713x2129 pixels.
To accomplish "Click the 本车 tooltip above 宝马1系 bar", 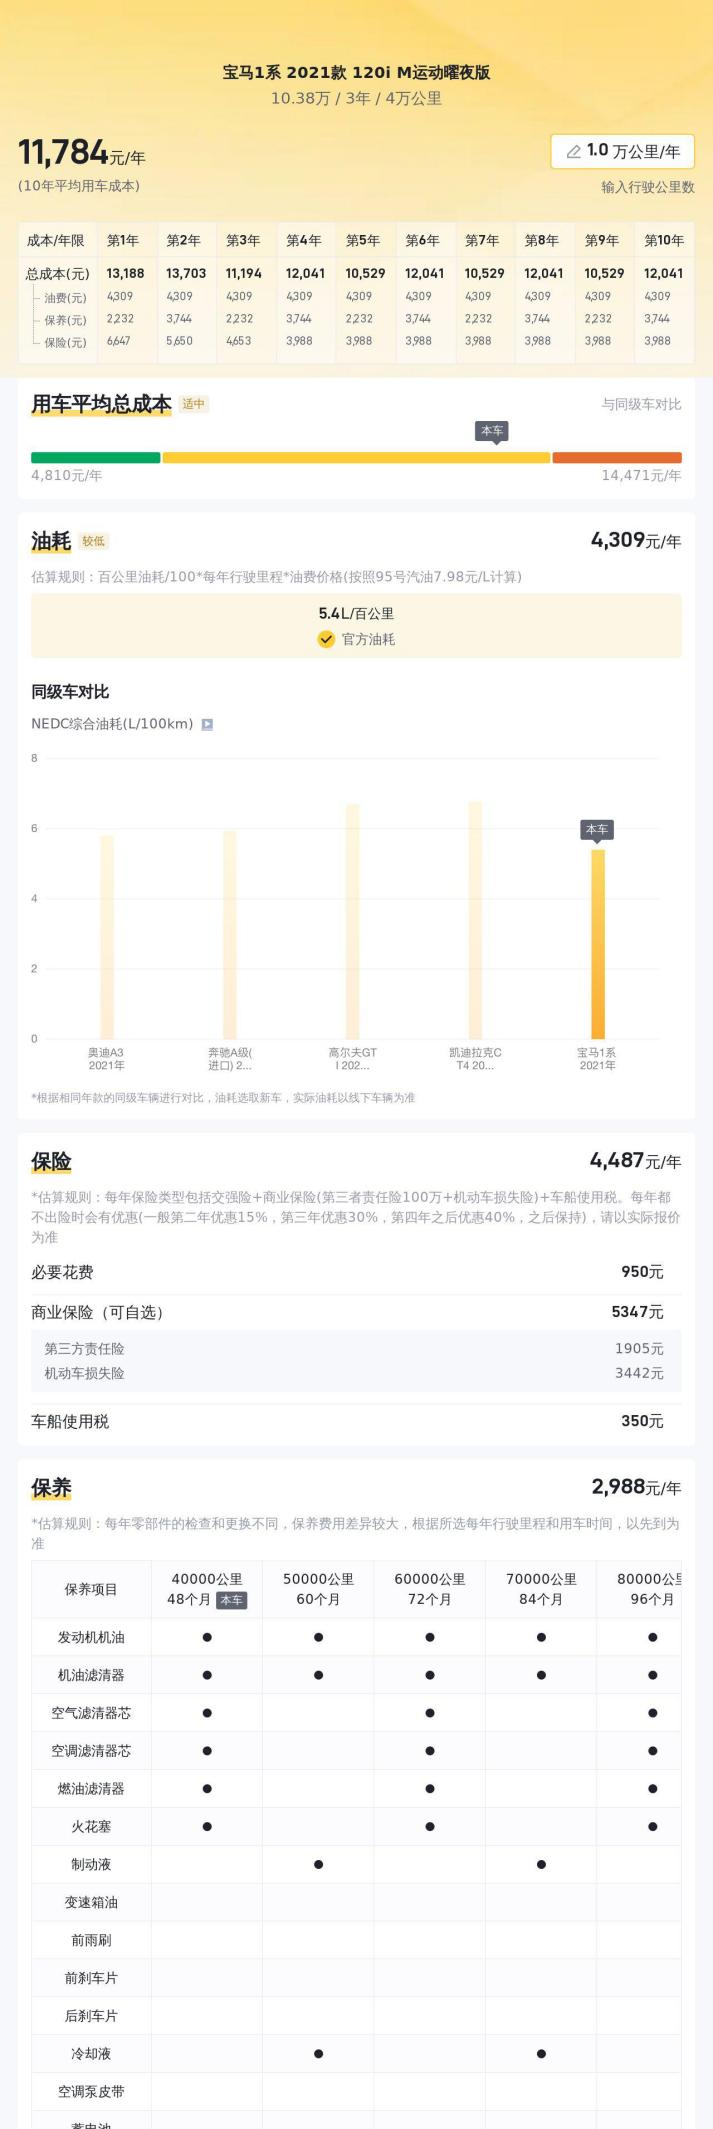I will (597, 830).
